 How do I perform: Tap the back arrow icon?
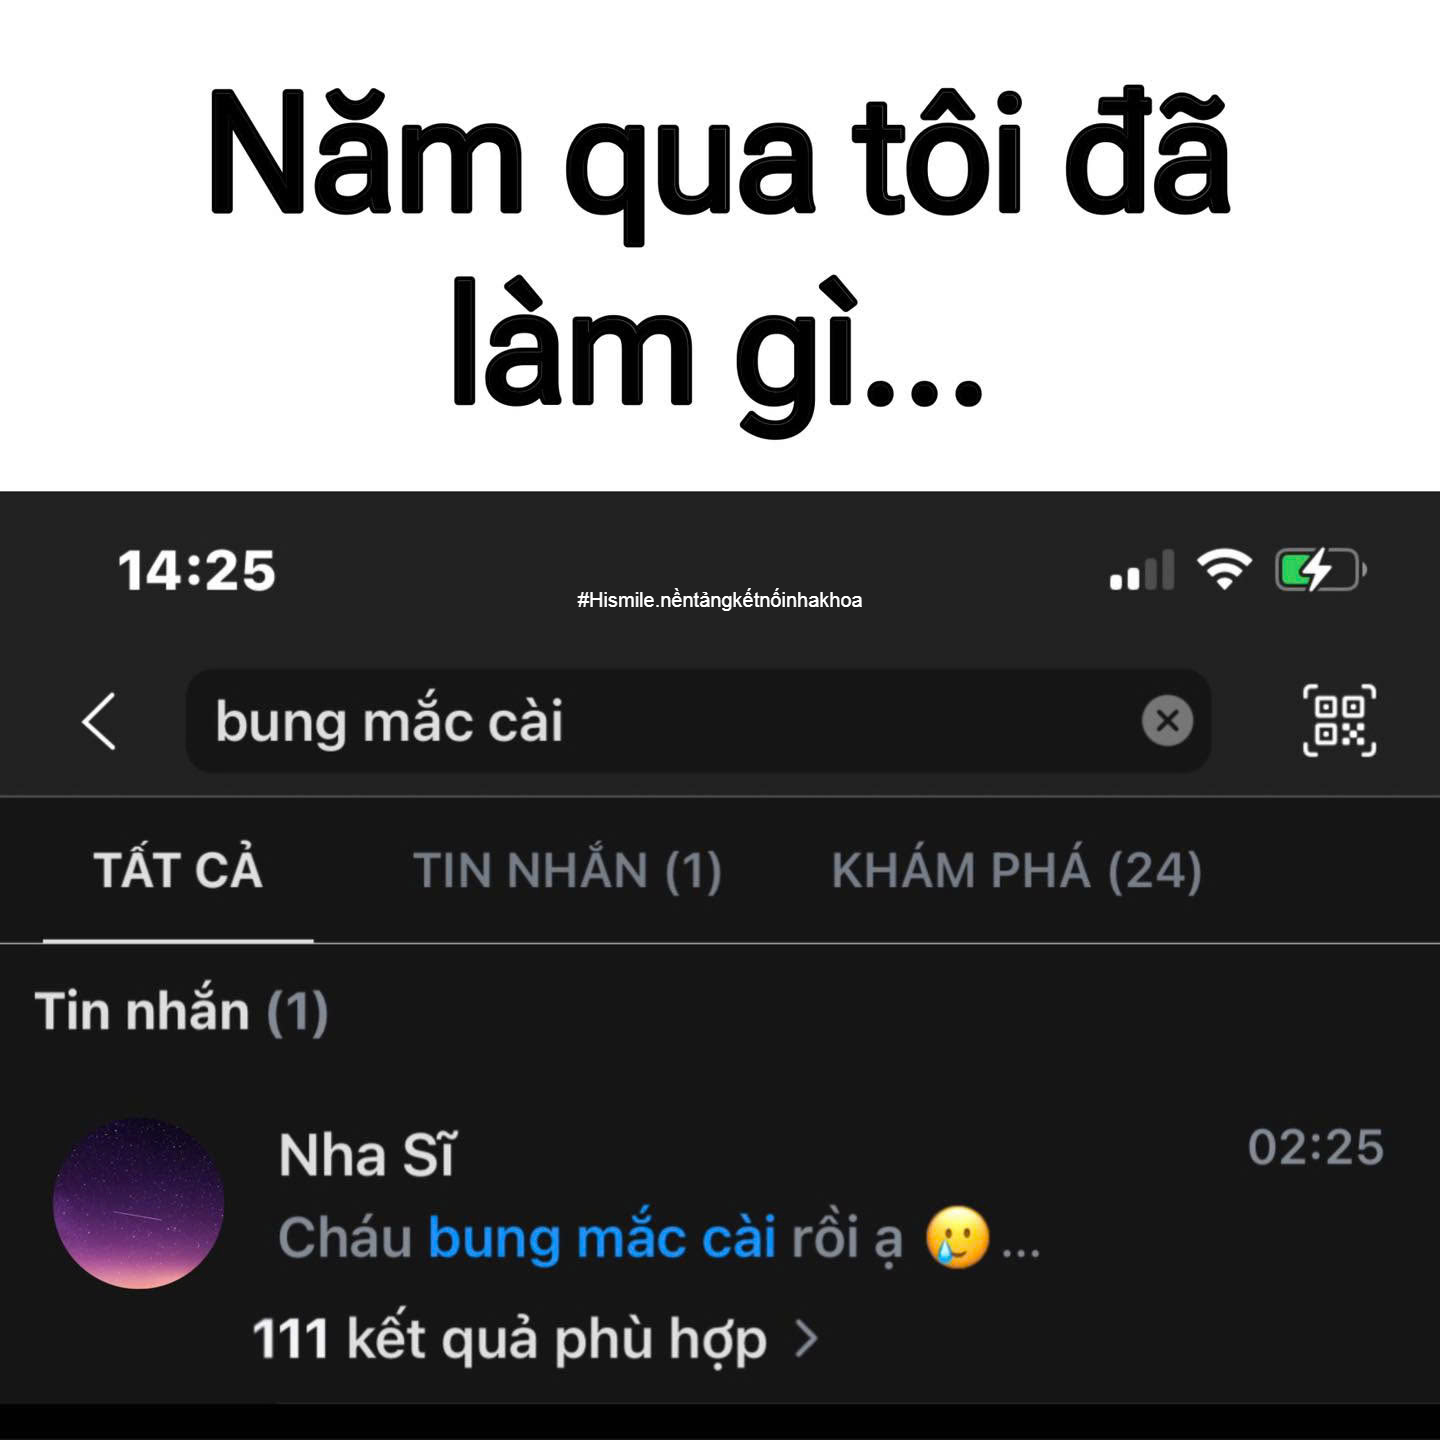pyautogui.click(x=99, y=720)
